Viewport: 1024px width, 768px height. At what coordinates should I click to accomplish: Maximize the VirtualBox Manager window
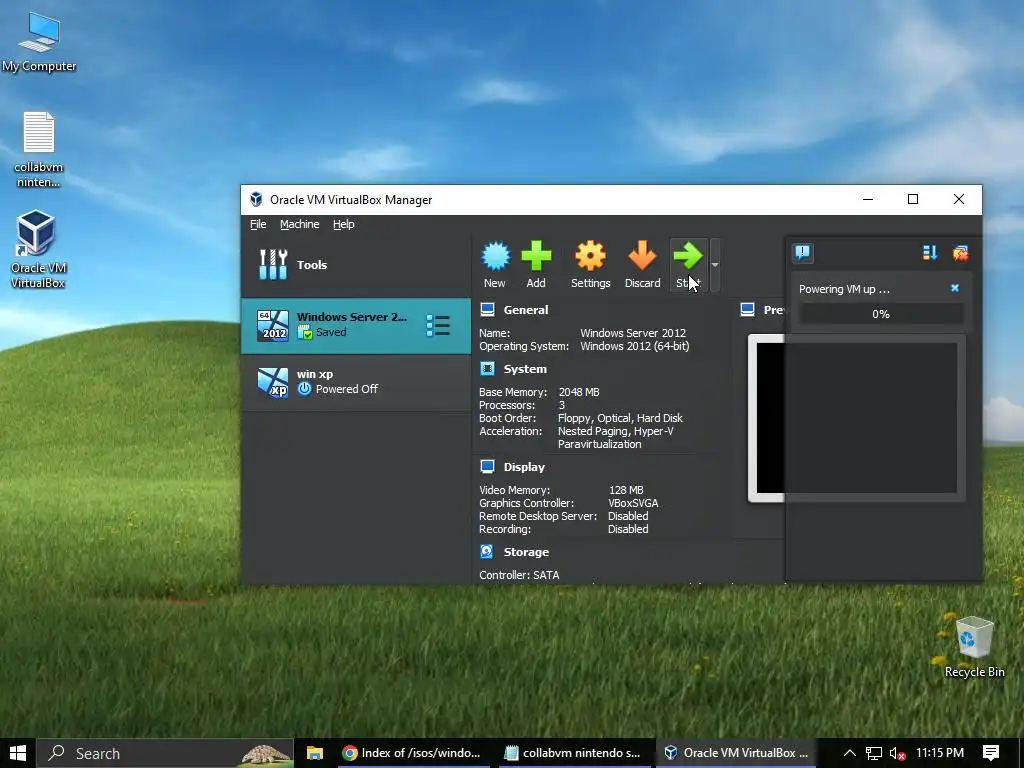tap(913, 199)
